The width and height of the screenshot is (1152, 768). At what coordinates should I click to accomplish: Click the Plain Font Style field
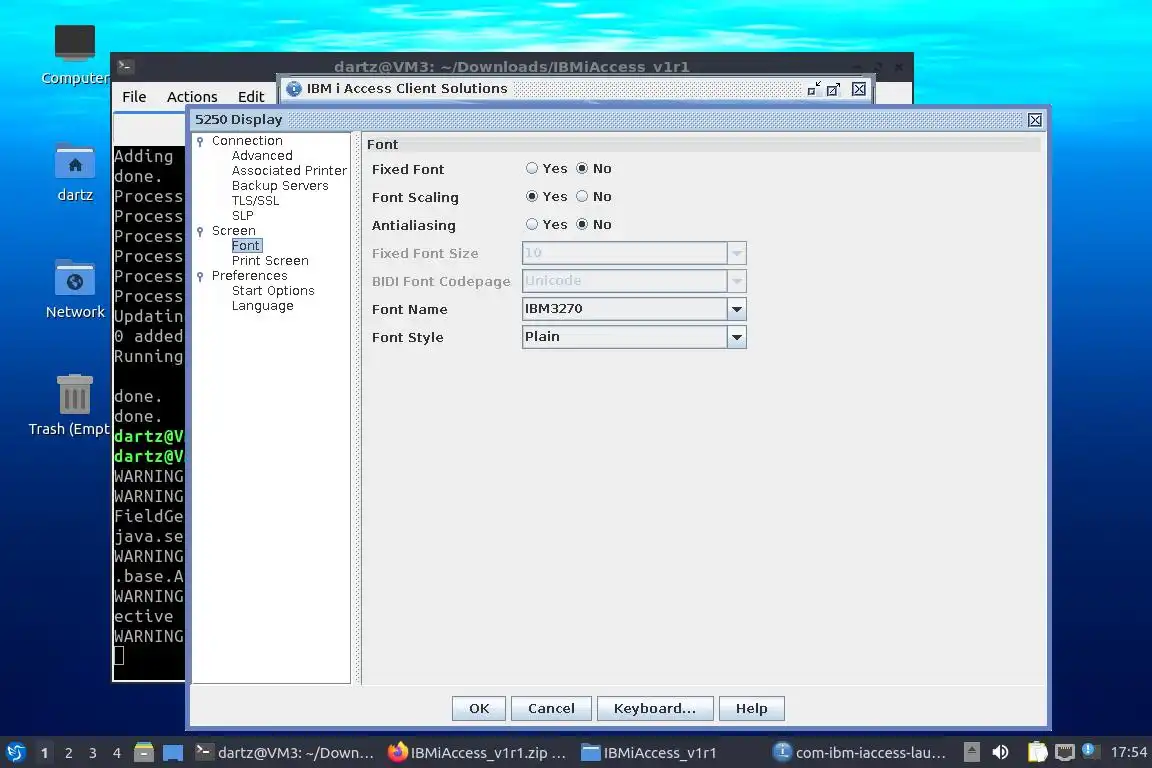(624, 337)
